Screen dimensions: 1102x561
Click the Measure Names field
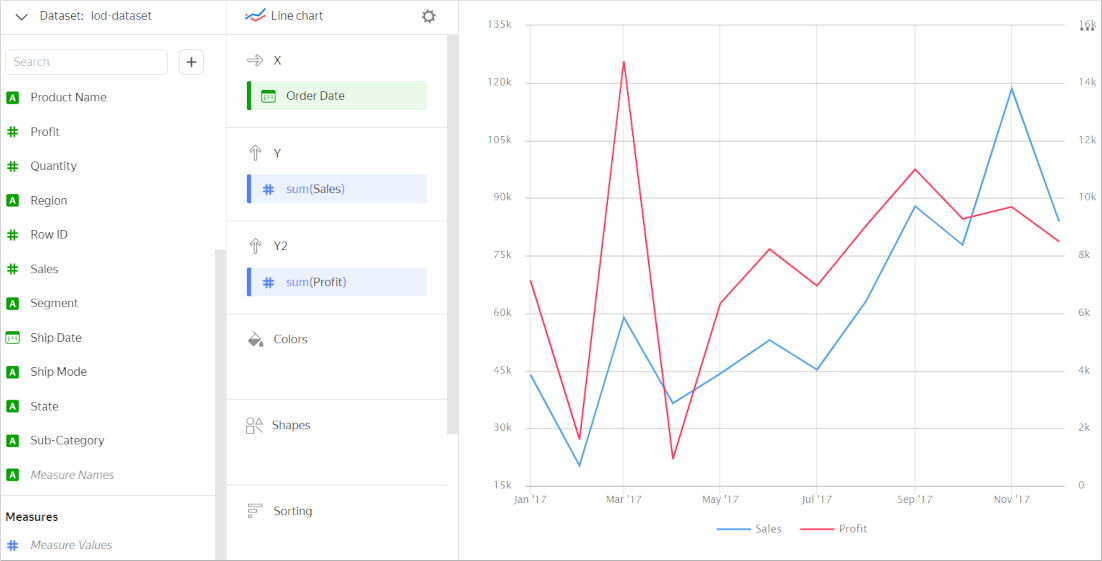click(x=72, y=475)
